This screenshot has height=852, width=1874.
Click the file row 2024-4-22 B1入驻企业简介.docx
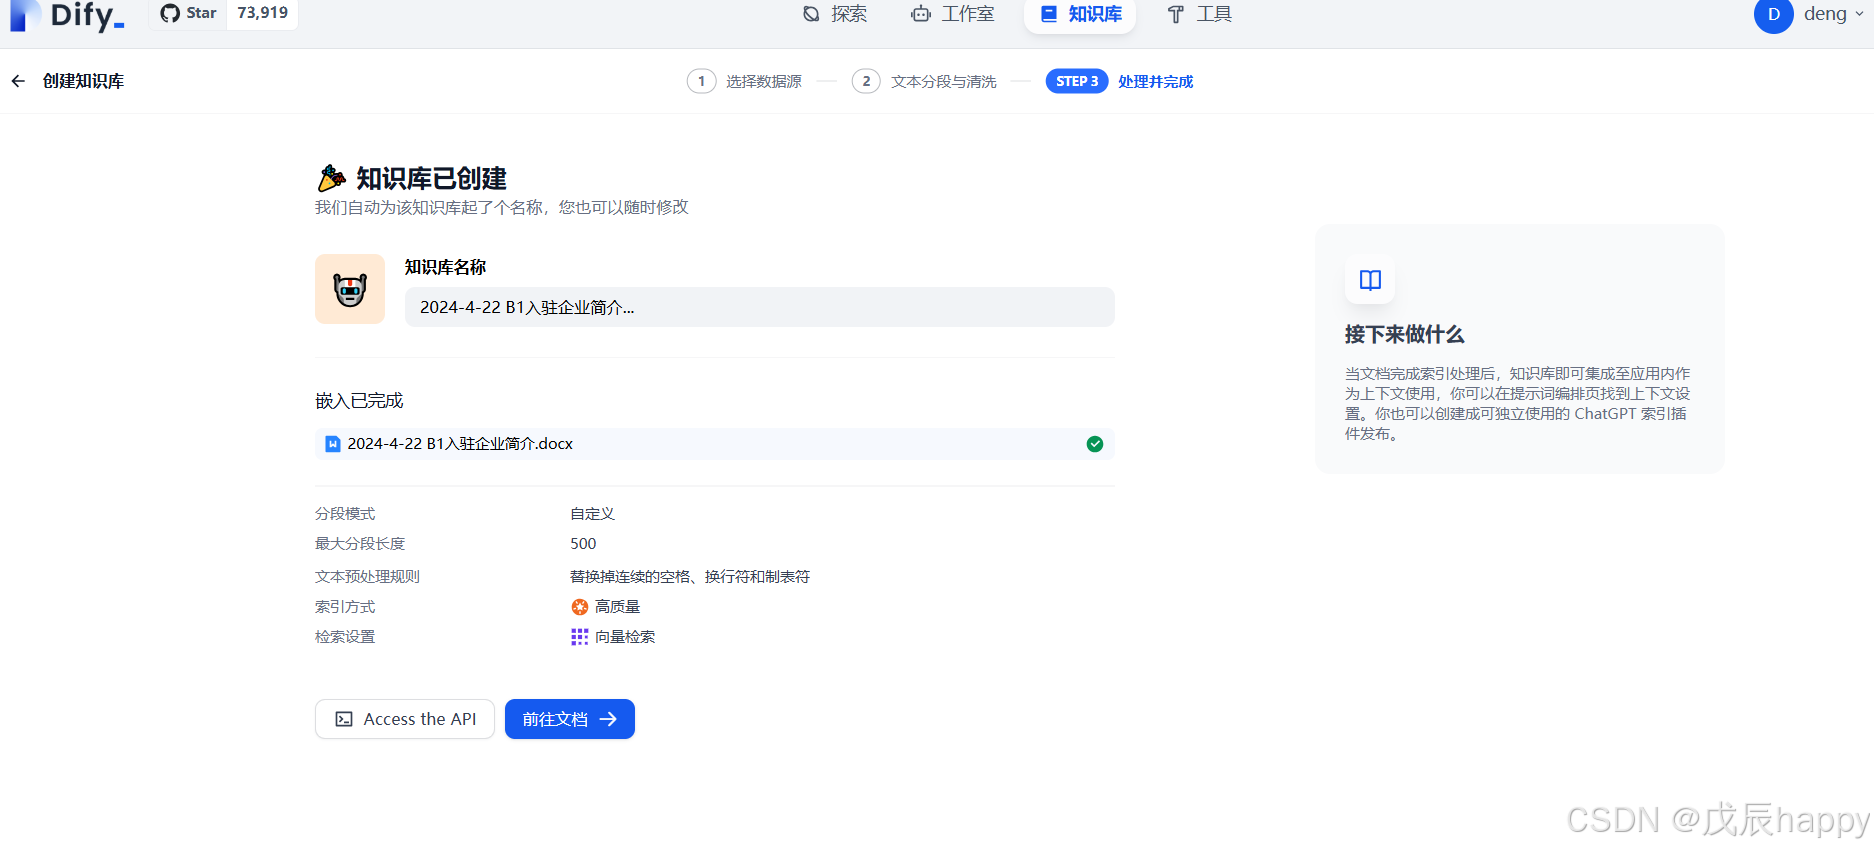[x=714, y=444]
